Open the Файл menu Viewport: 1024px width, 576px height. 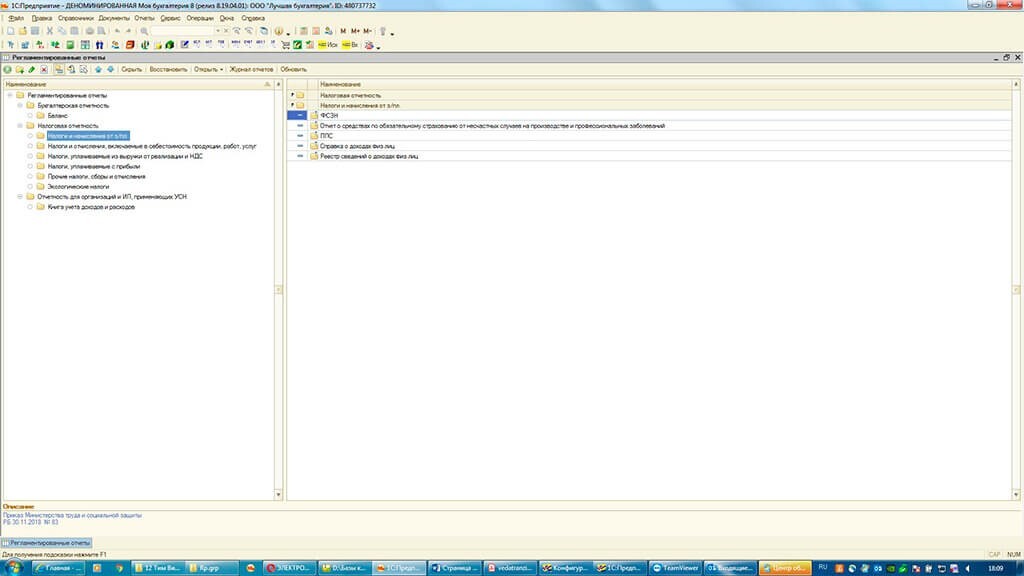point(16,18)
